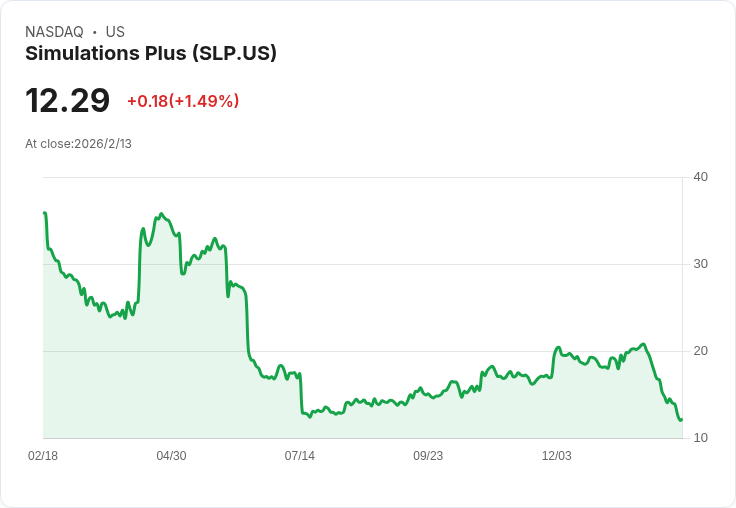Click the dot separator between NASDAQ and US
736x508 pixels.
pos(95,32)
